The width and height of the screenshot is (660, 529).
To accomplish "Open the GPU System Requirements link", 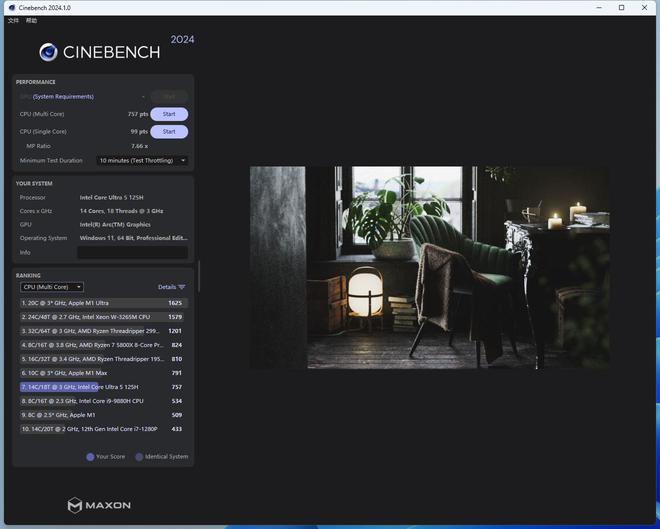I will tap(63, 97).
